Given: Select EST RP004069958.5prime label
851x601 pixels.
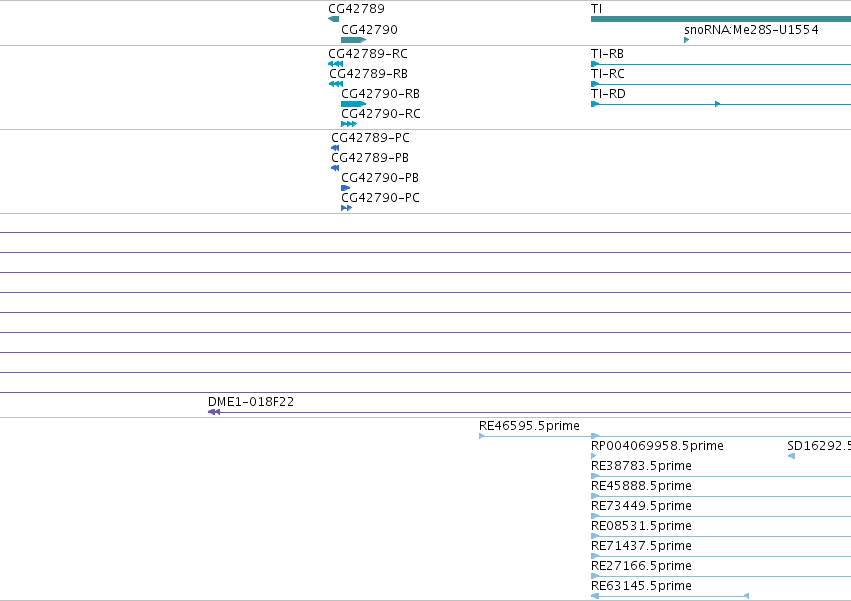Looking at the screenshot, I should tap(657, 446).
